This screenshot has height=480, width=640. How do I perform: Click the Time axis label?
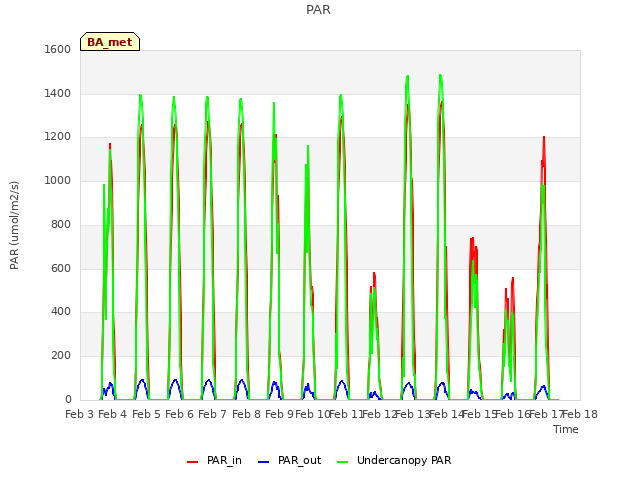tap(566, 429)
